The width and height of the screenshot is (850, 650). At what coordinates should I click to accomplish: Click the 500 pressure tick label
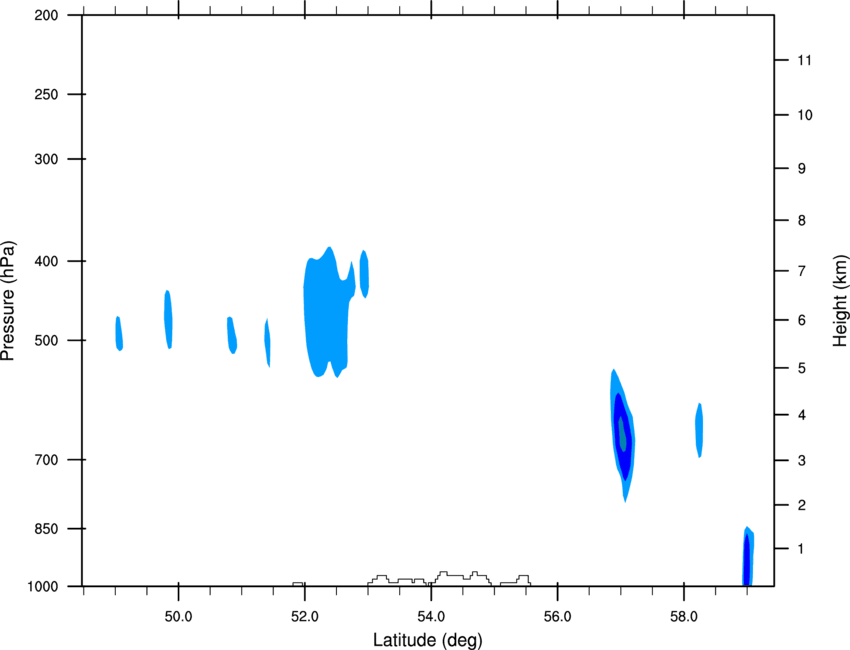pos(46,340)
